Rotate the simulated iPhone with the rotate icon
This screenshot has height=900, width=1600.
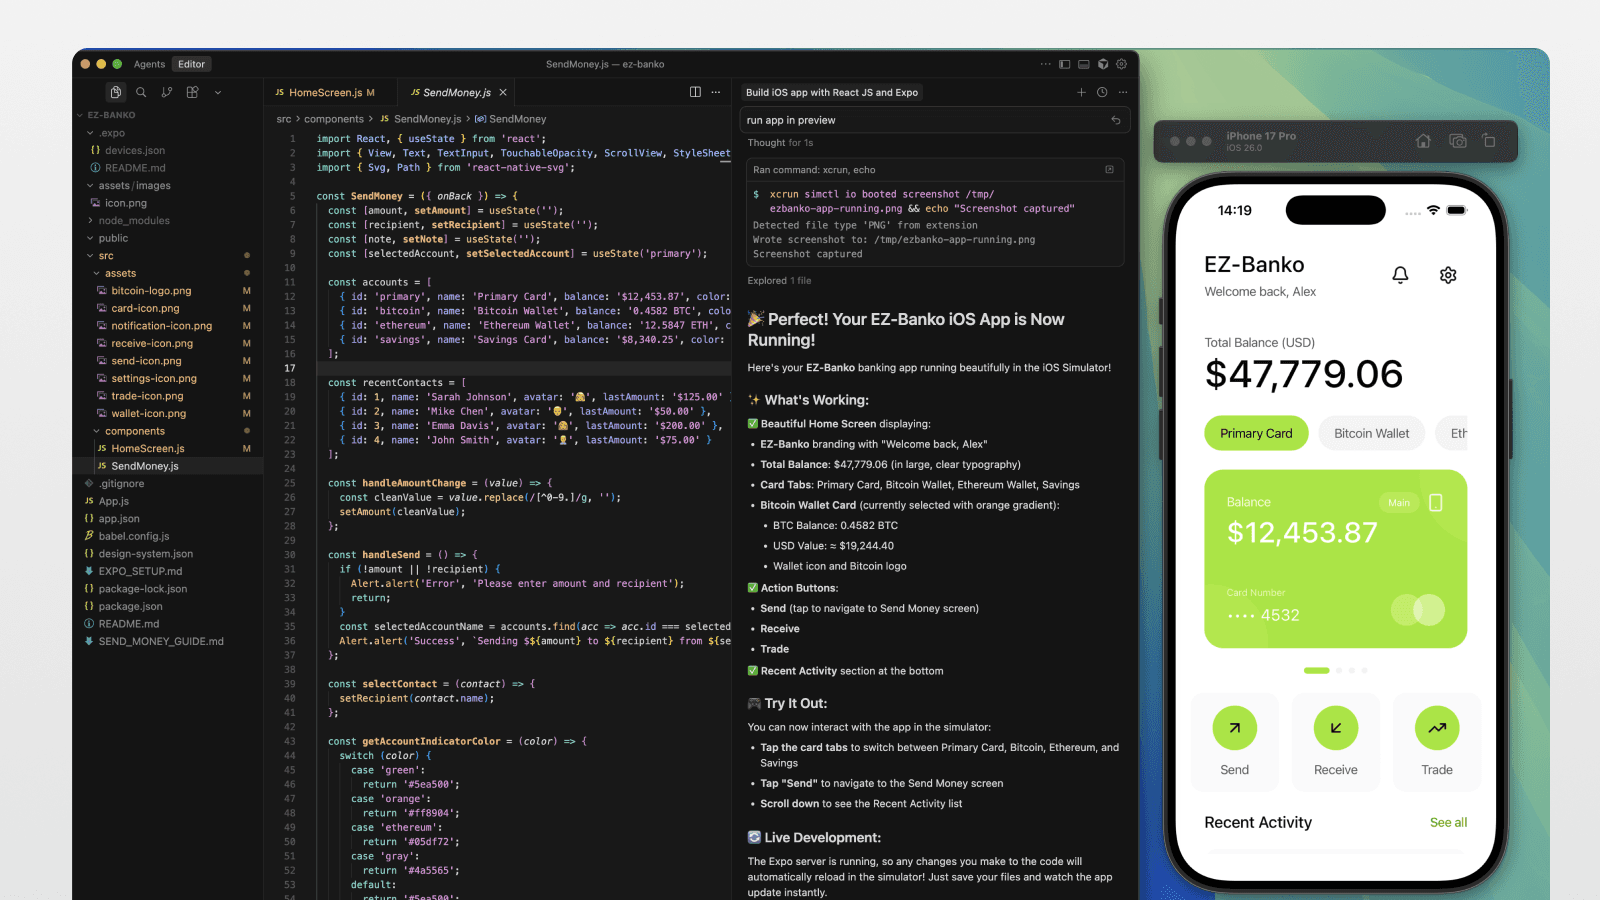pyautogui.click(x=1489, y=141)
